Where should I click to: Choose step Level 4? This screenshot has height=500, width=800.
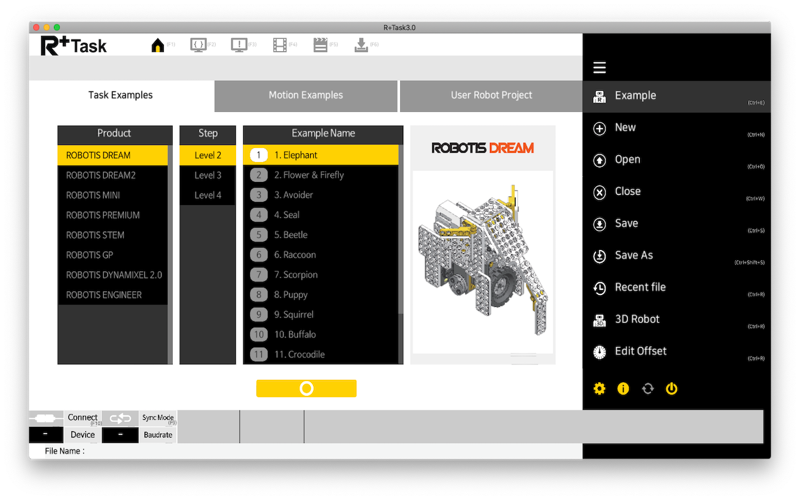tap(208, 195)
